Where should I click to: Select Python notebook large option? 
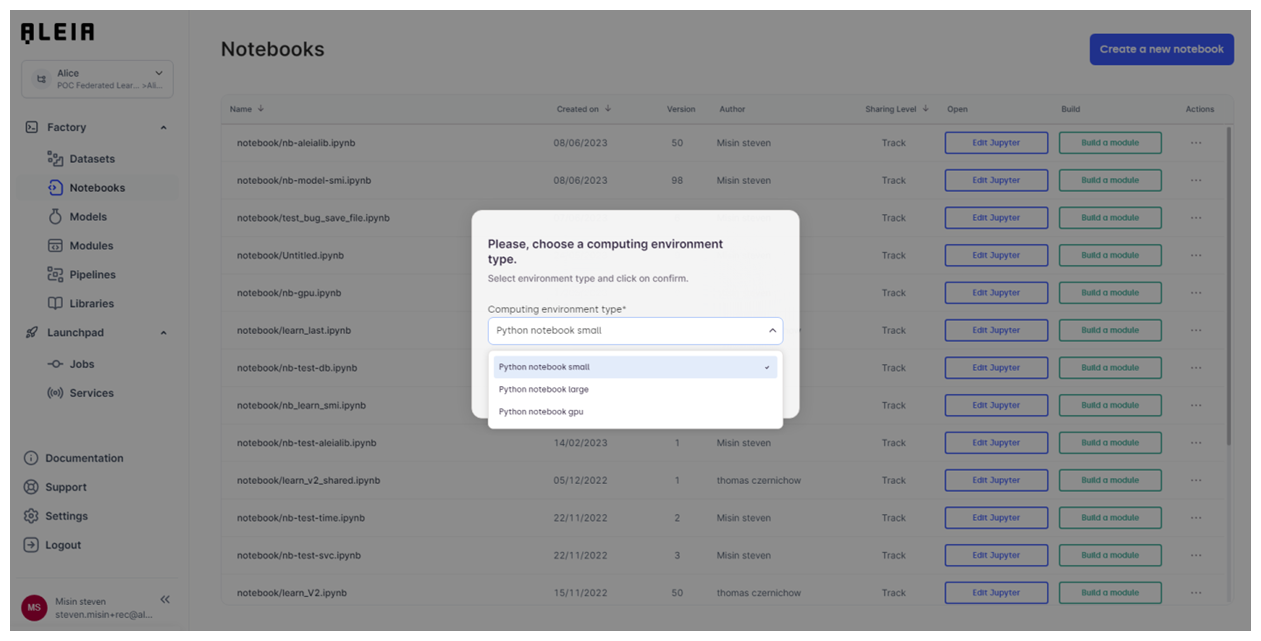544,390
